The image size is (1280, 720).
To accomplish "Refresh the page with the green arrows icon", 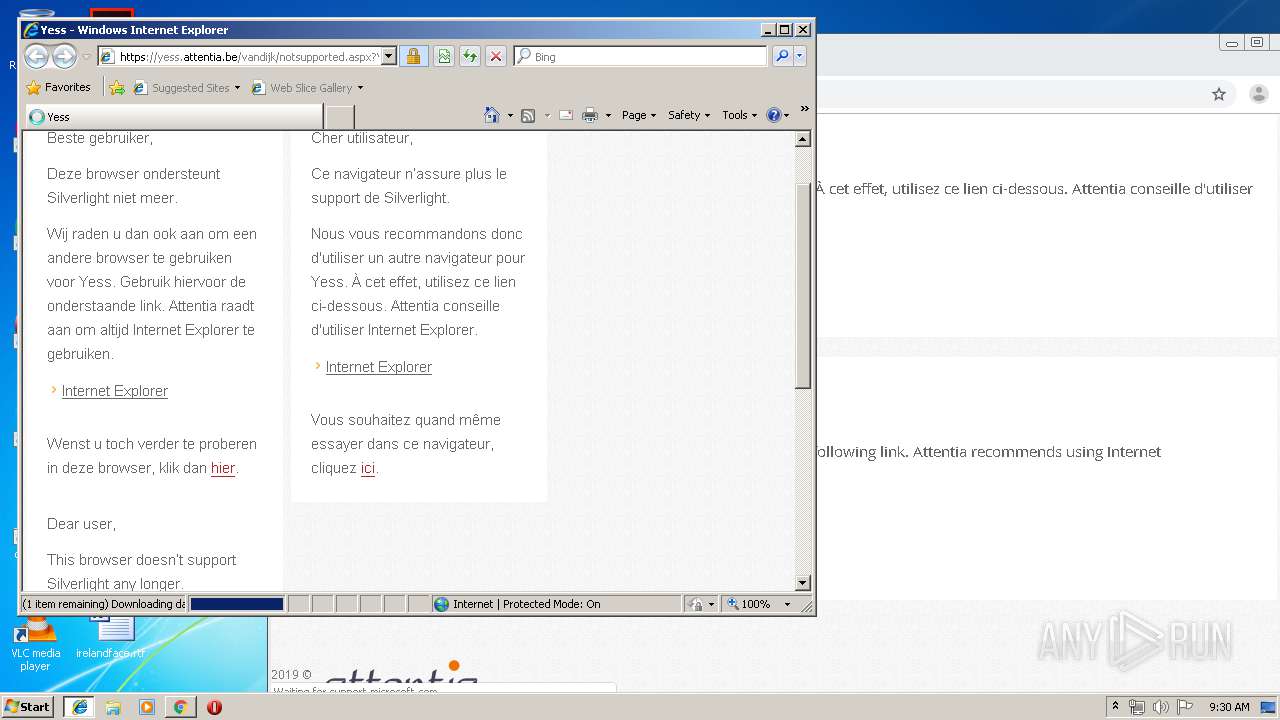I will click(x=470, y=56).
